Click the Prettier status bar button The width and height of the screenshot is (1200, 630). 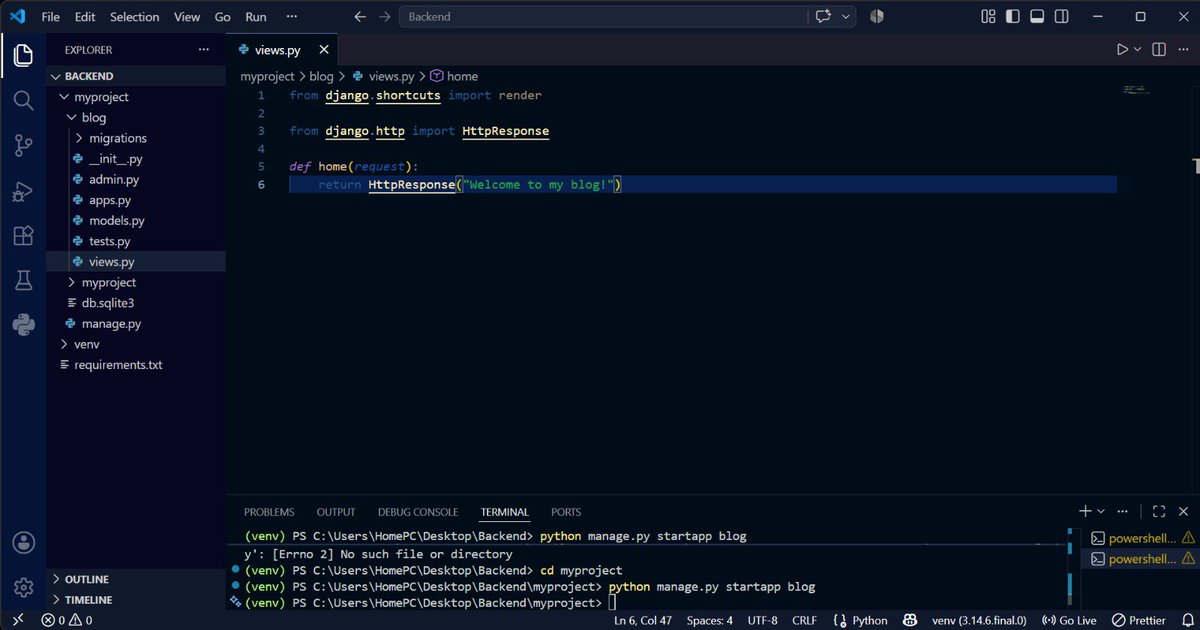1139,620
